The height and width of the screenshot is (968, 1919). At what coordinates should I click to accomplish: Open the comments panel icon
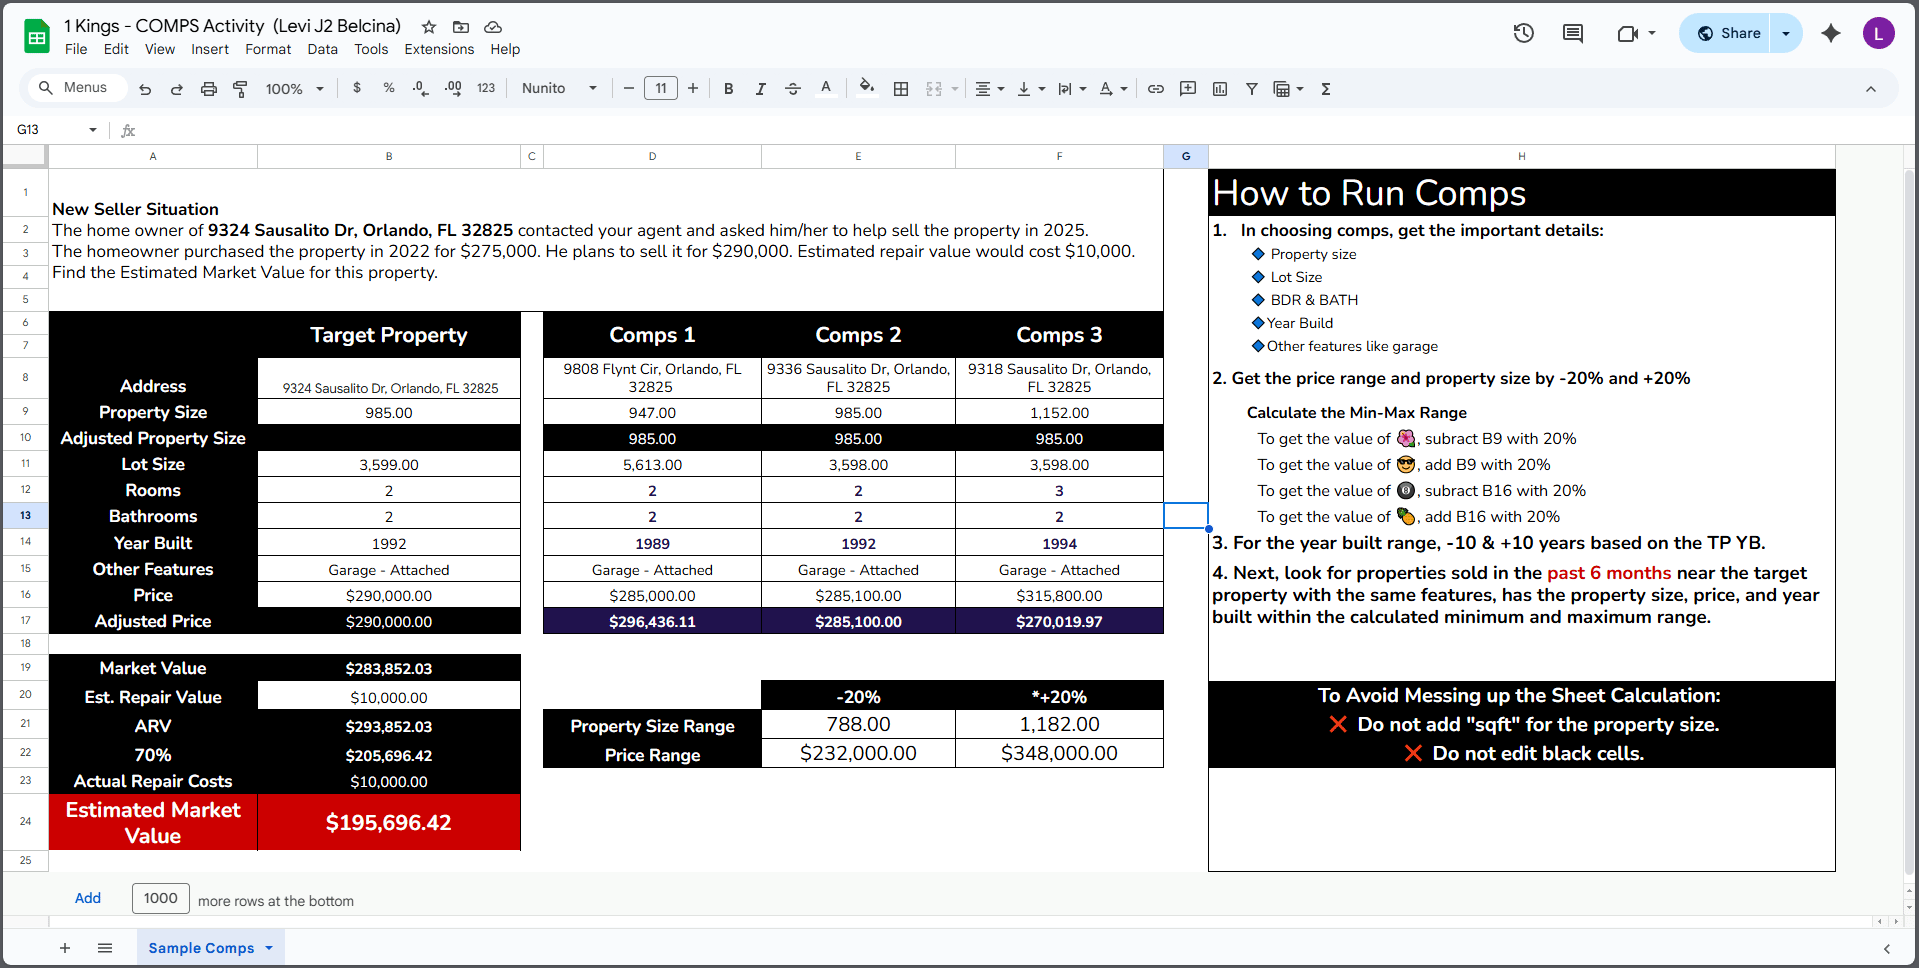(1573, 33)
